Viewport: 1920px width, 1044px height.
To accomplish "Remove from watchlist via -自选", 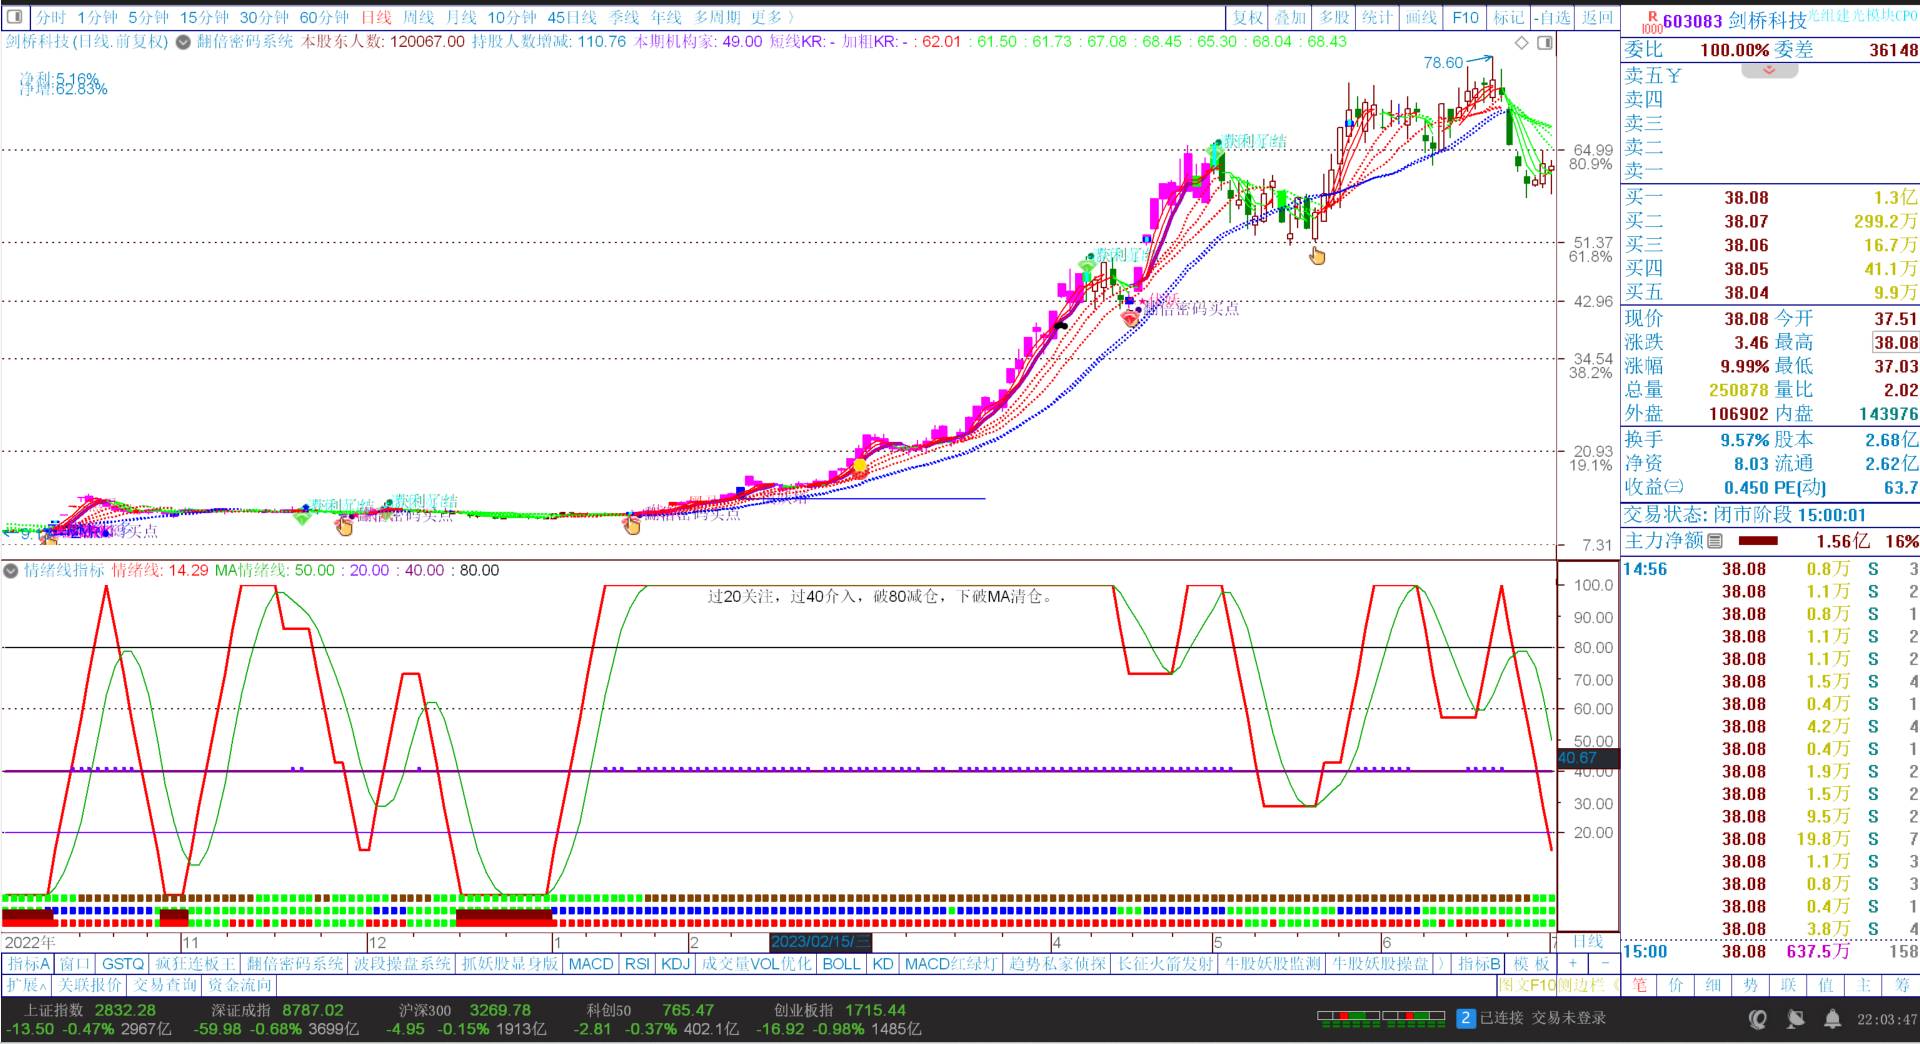I will (1553, 17).
